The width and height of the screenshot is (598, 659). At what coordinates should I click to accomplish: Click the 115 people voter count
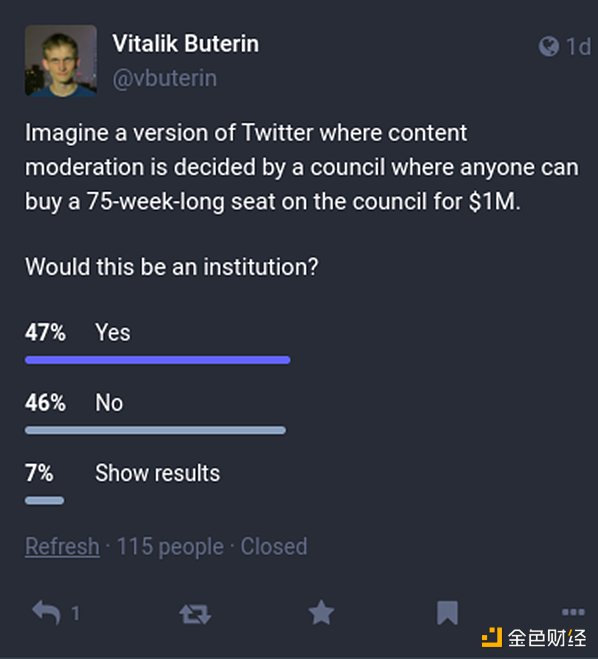click(170, 546)
